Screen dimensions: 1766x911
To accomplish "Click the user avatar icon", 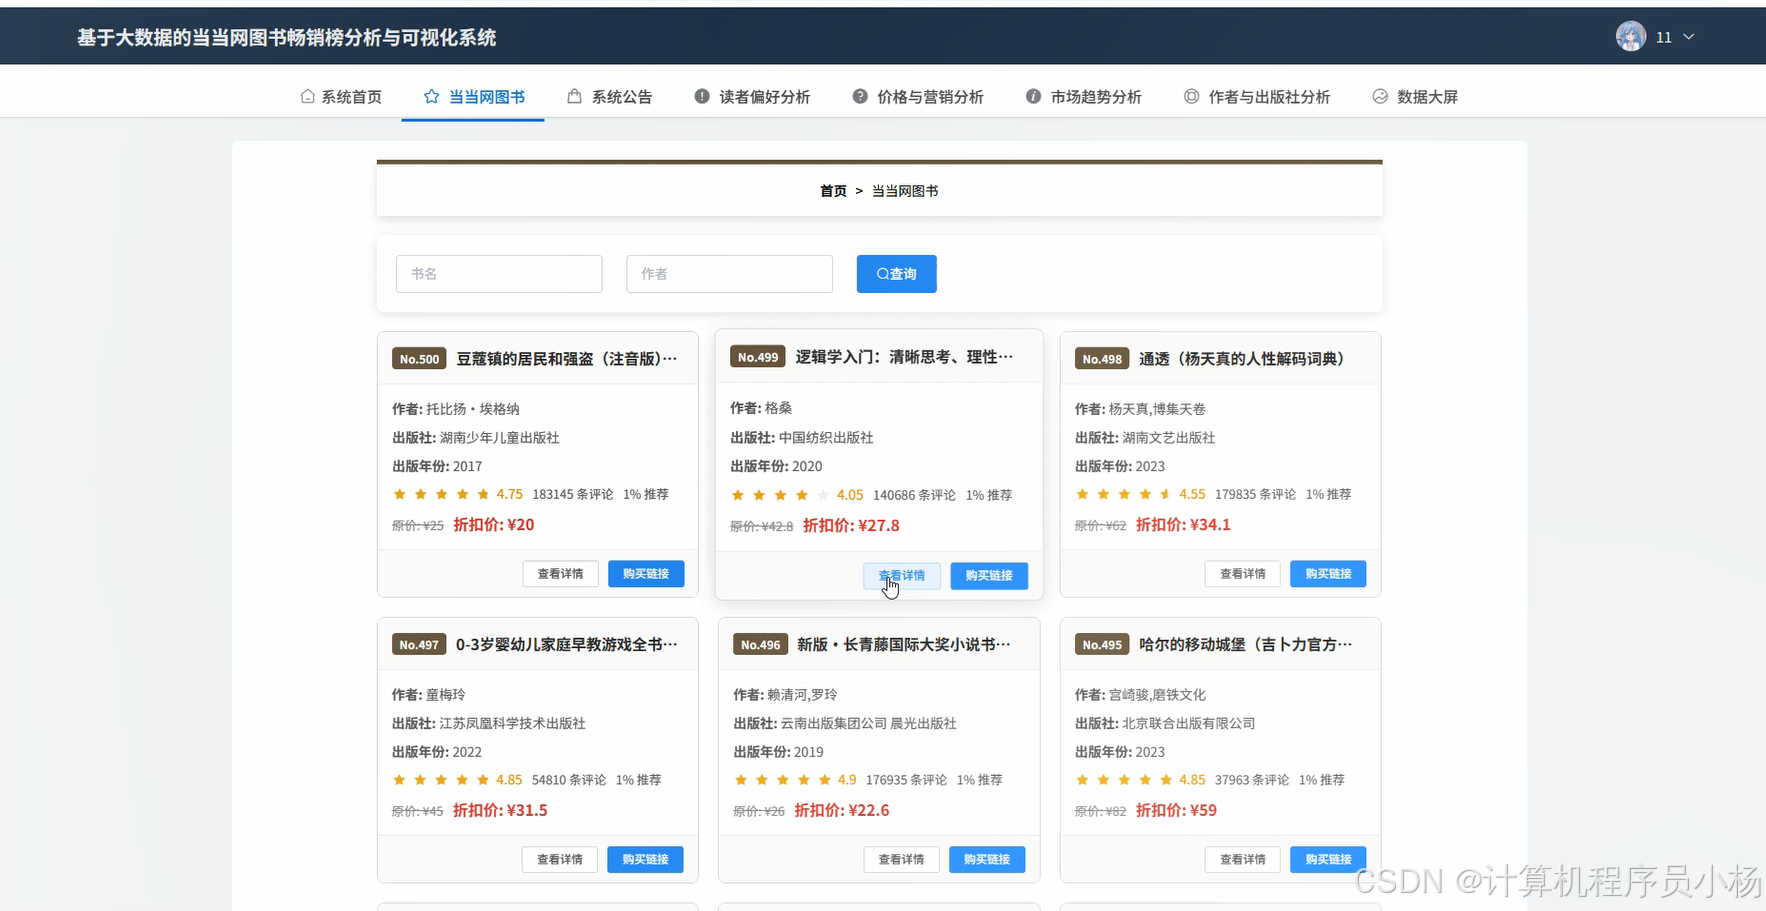I will pos(1630,36).
